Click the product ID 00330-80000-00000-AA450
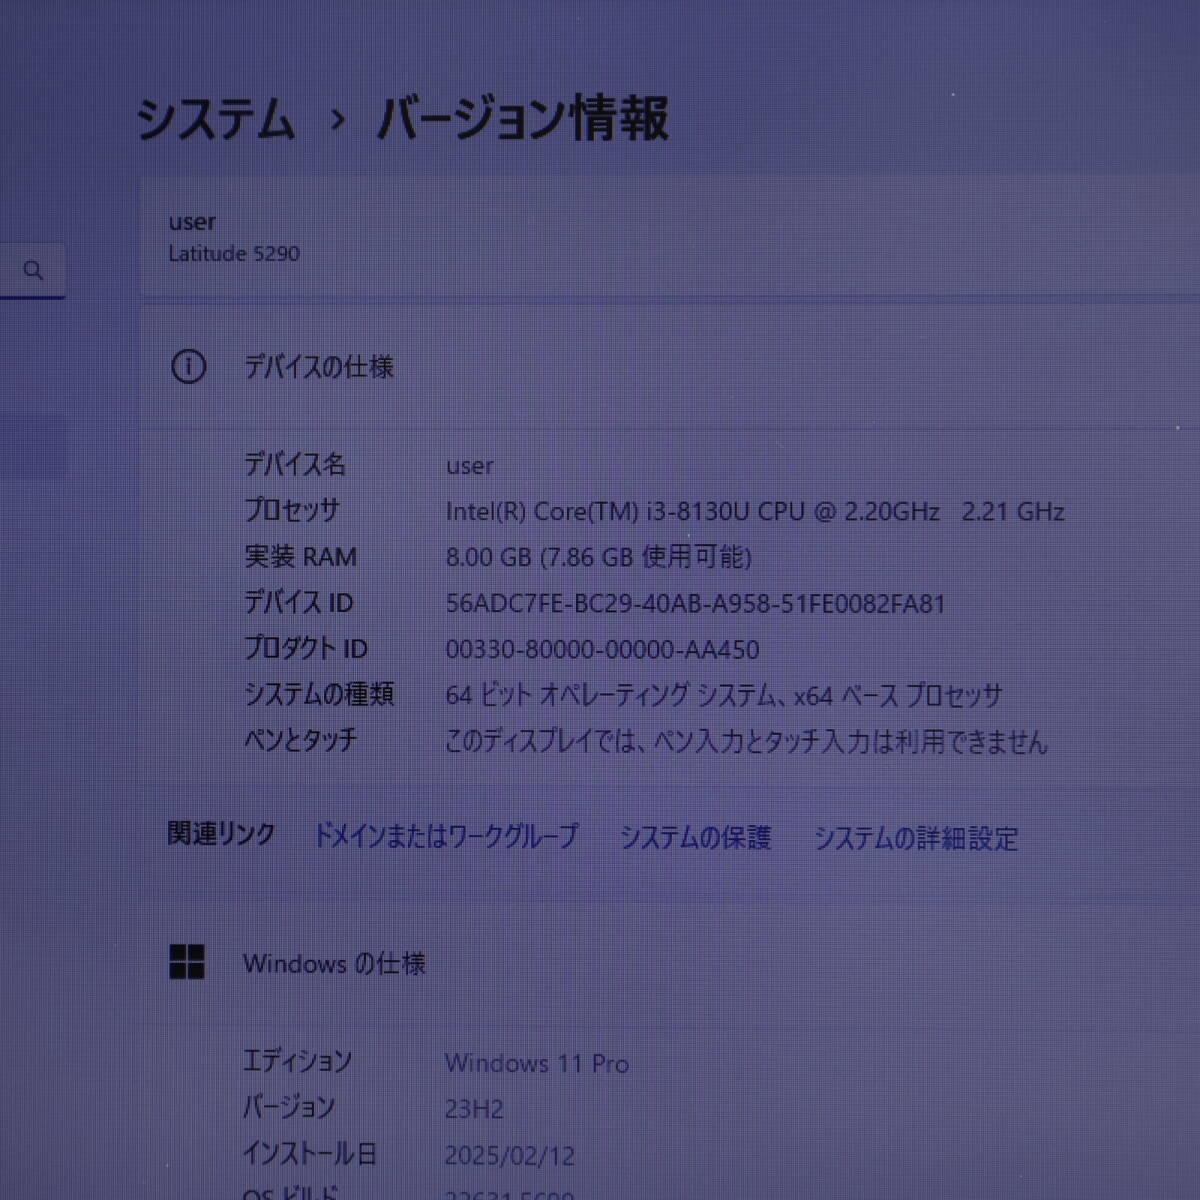The width and height of the screenshot is (1200, 1200). [602, 650]
